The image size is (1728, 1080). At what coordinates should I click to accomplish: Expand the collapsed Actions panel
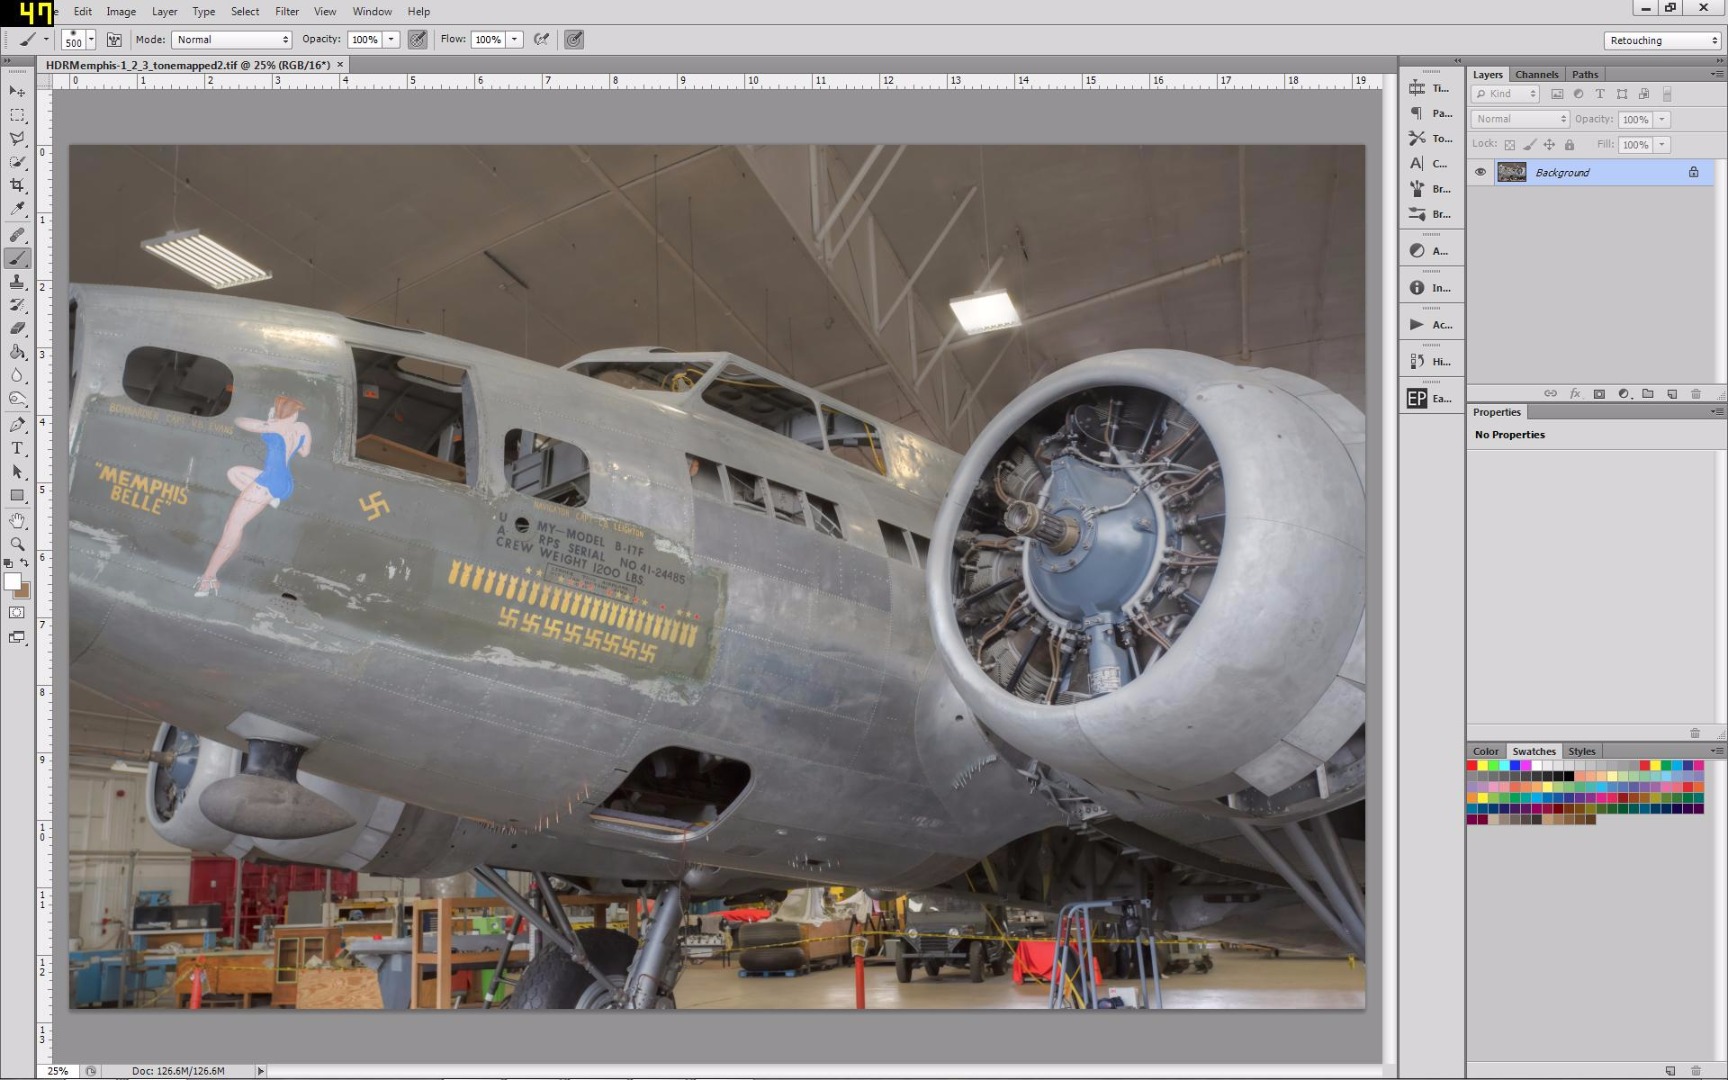[x=1430, y=324]
